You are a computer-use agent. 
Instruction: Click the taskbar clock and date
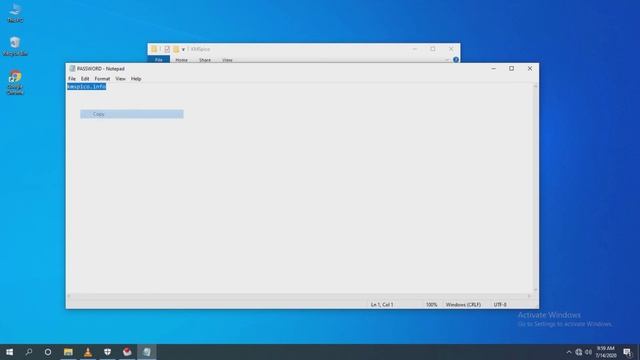606,352
